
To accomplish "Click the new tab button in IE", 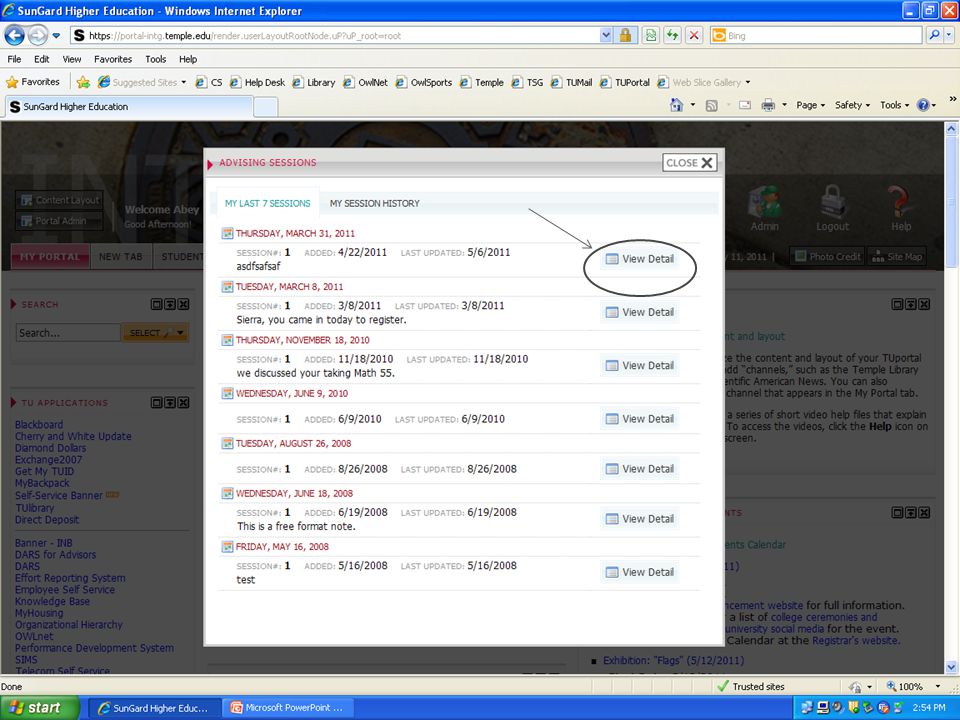I will point(266,107).
